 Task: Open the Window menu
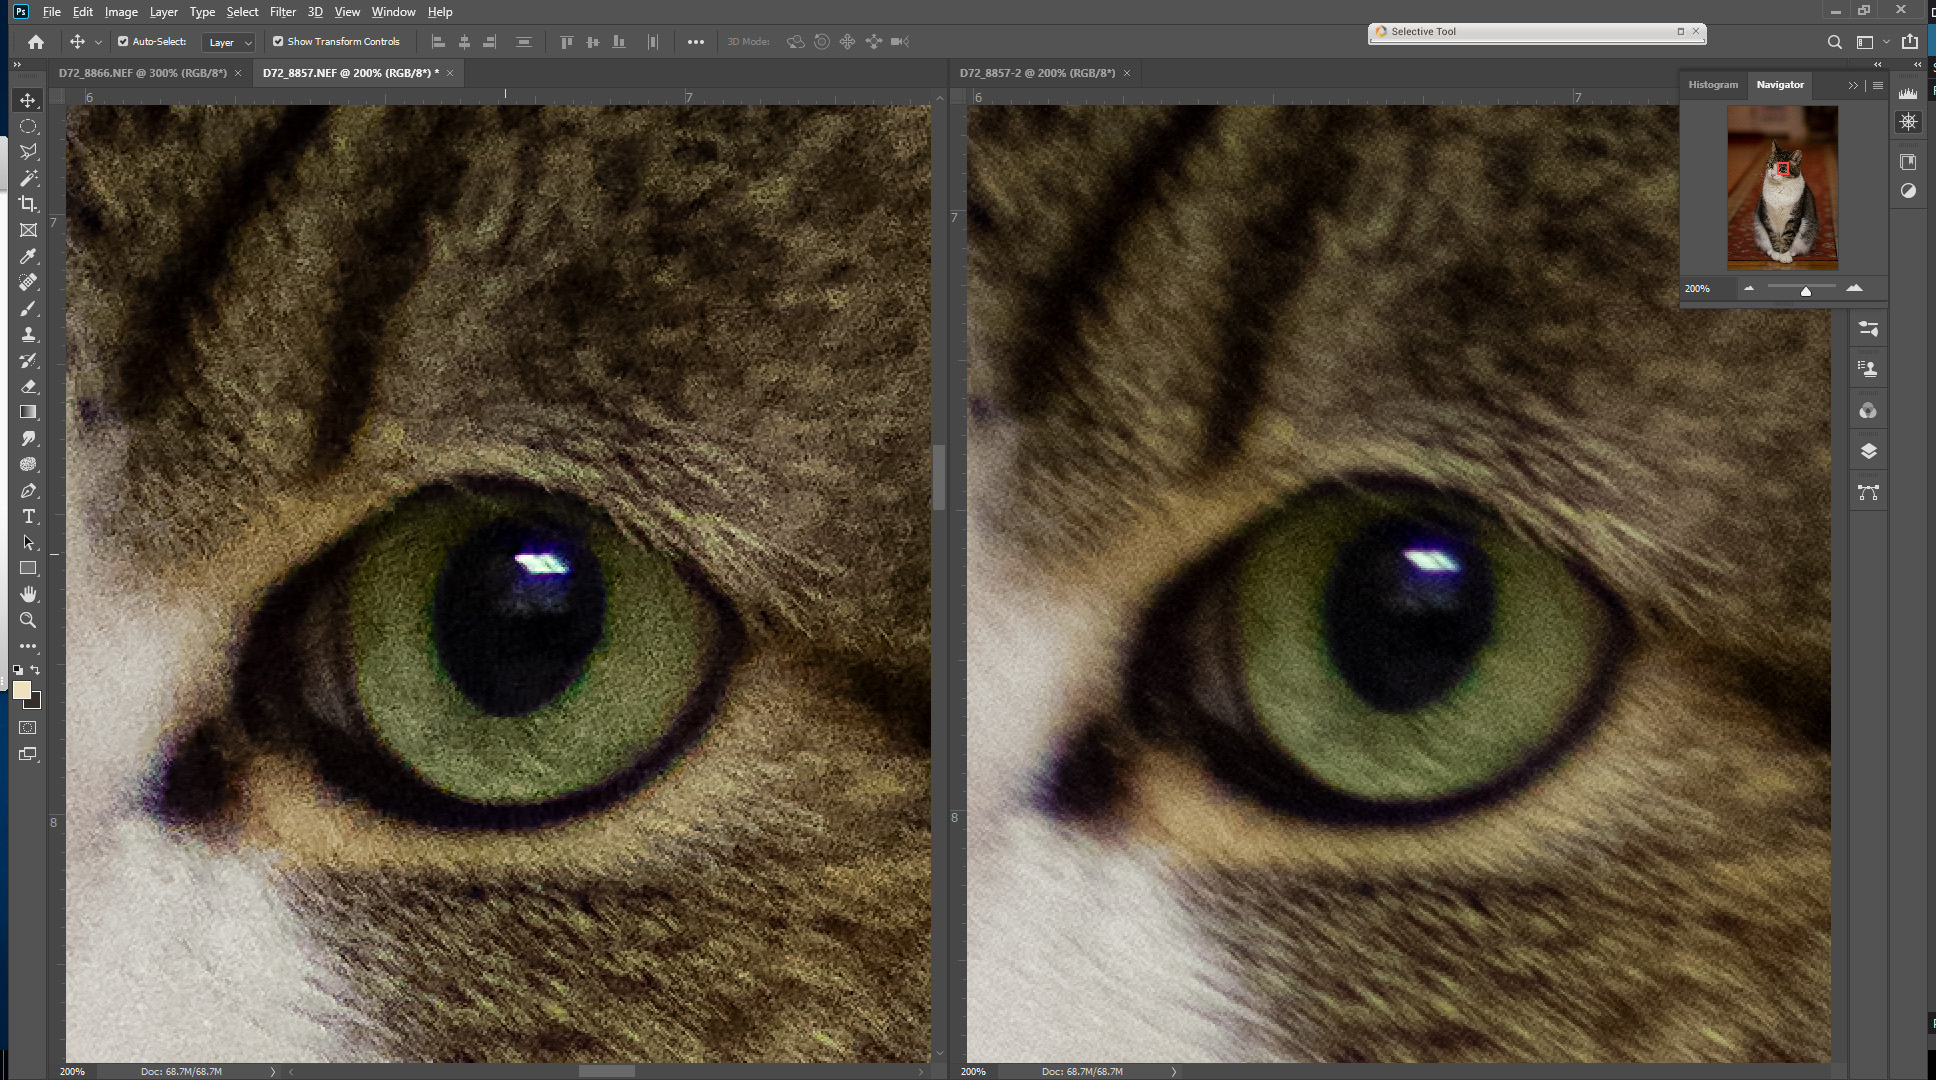(x=393, y=12)
